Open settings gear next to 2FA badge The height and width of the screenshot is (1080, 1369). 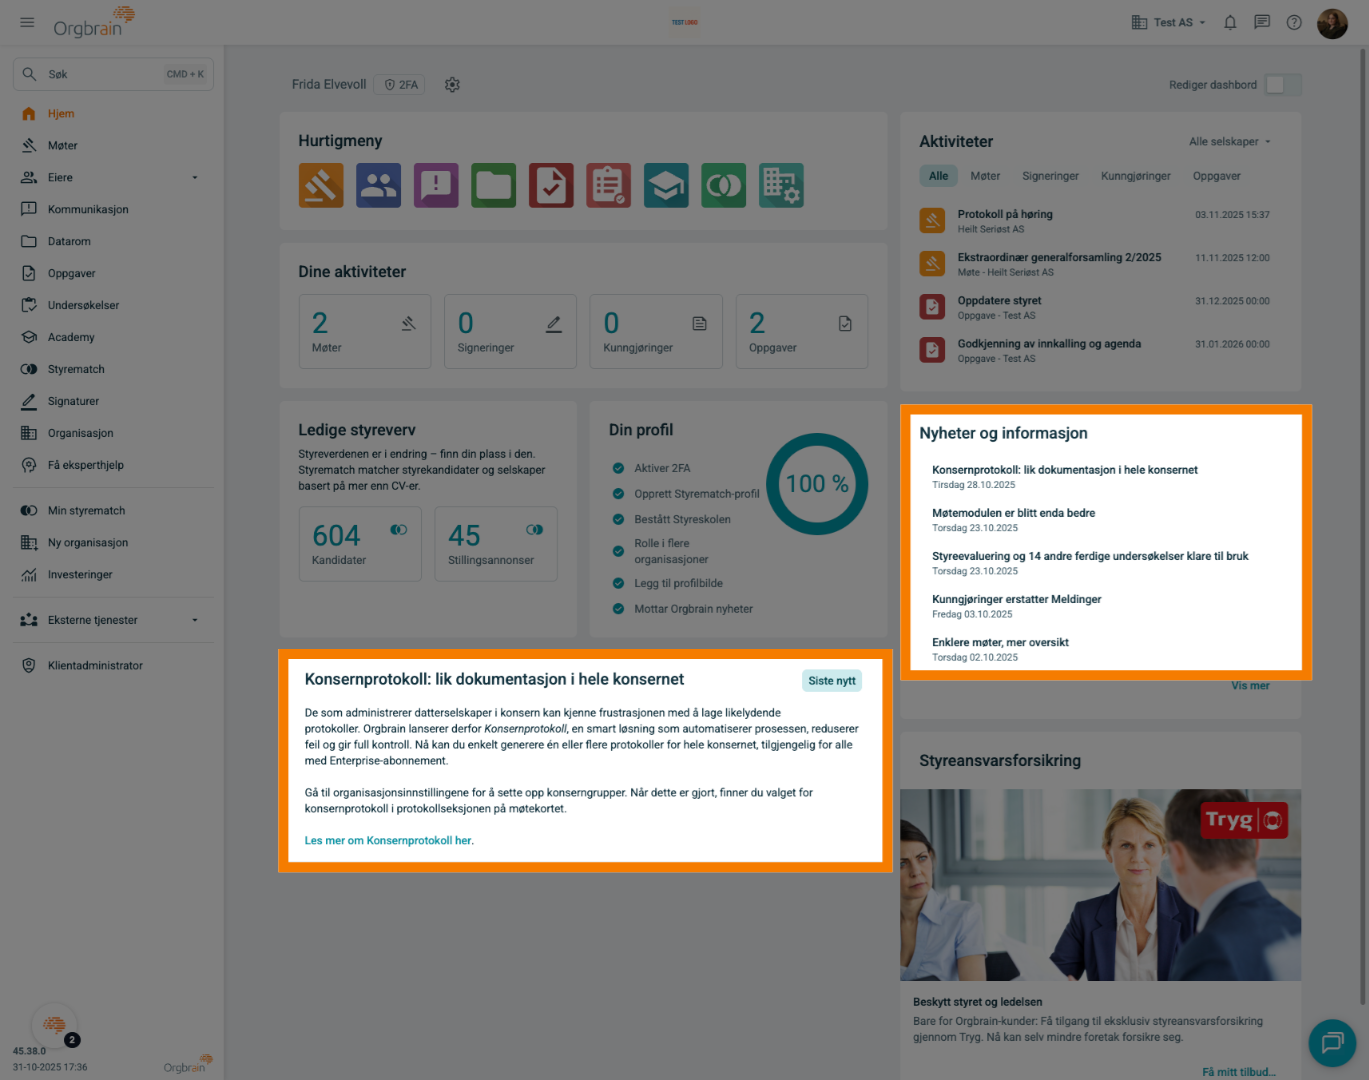pyautogui.click(x=452, y=85)
